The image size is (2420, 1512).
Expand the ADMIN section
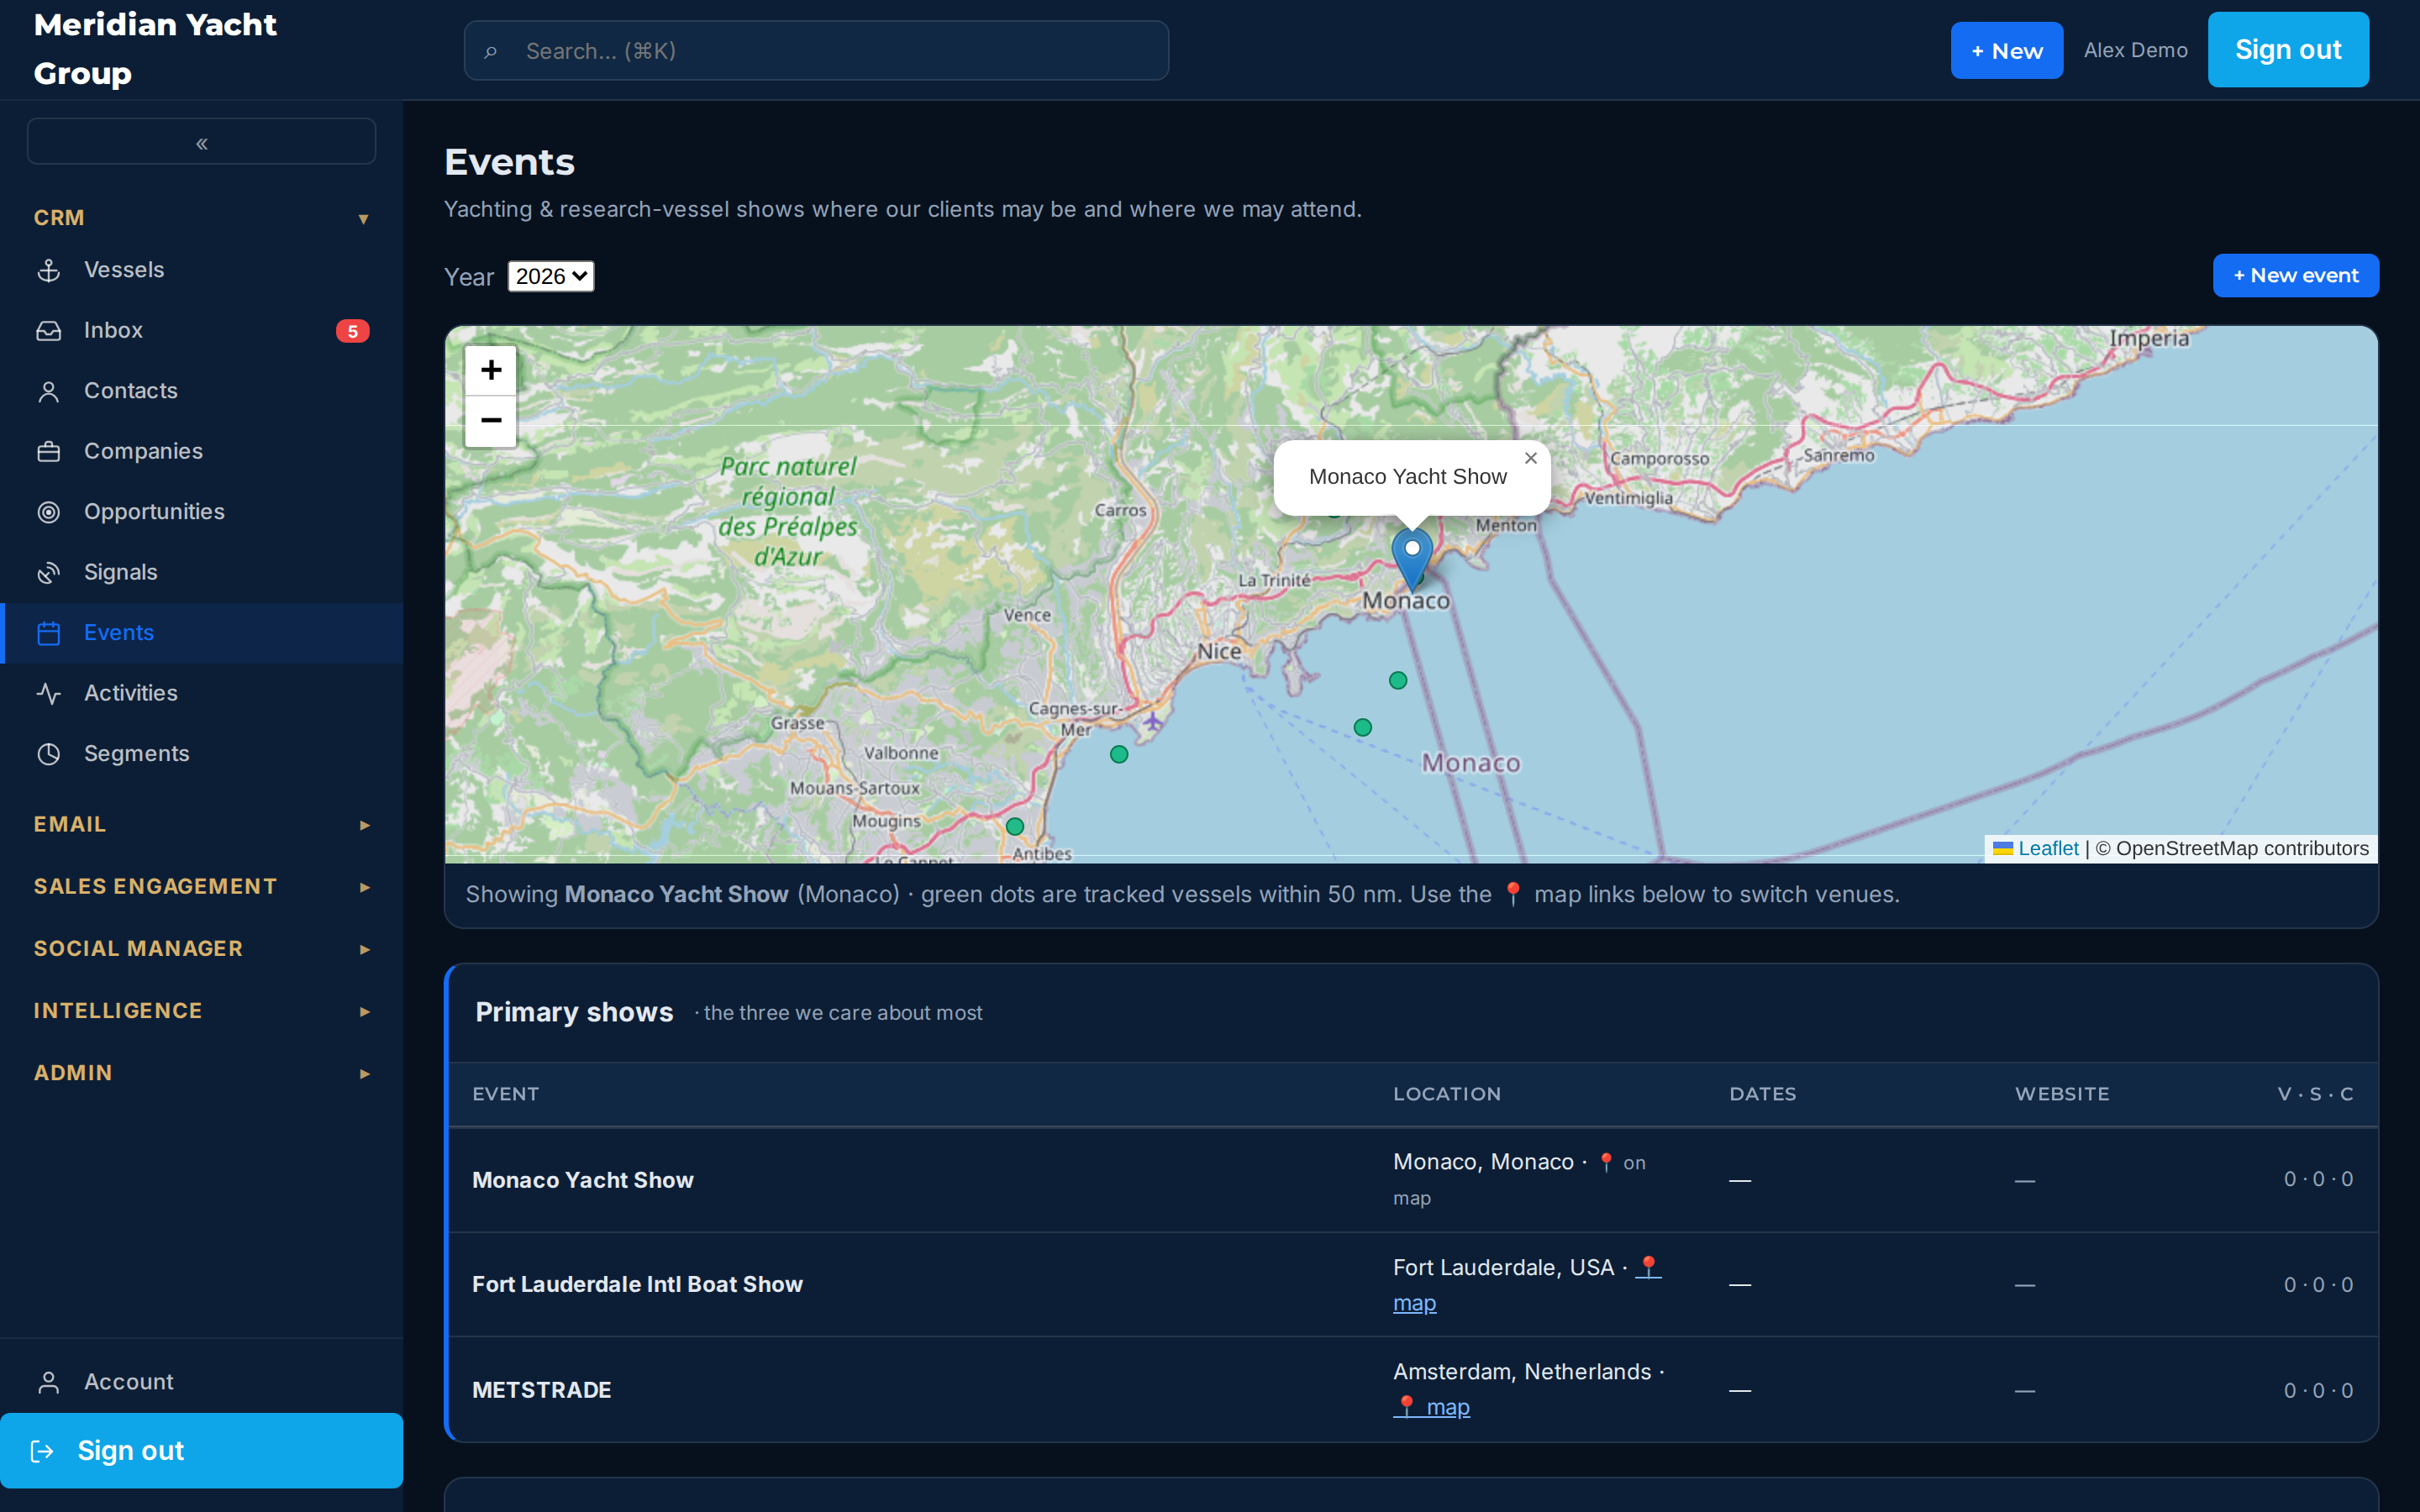point(202,1073)
